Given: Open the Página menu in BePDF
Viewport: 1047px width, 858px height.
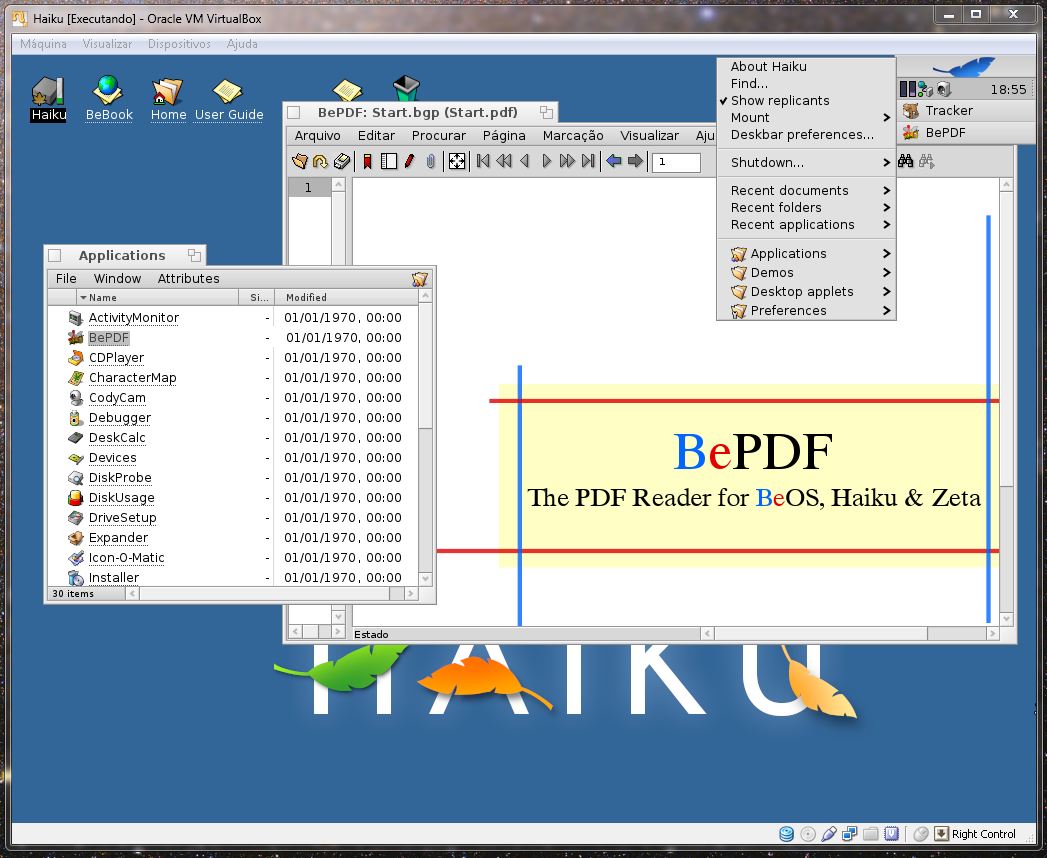Looking at the screenshot, I should (x=504, y=136).
